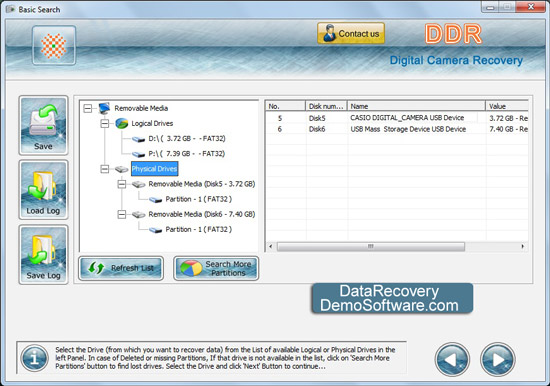The height and width of the screenshot is (386, 550).
Task: Go to the previous step arrow
Action: click(x=452, y=359)
